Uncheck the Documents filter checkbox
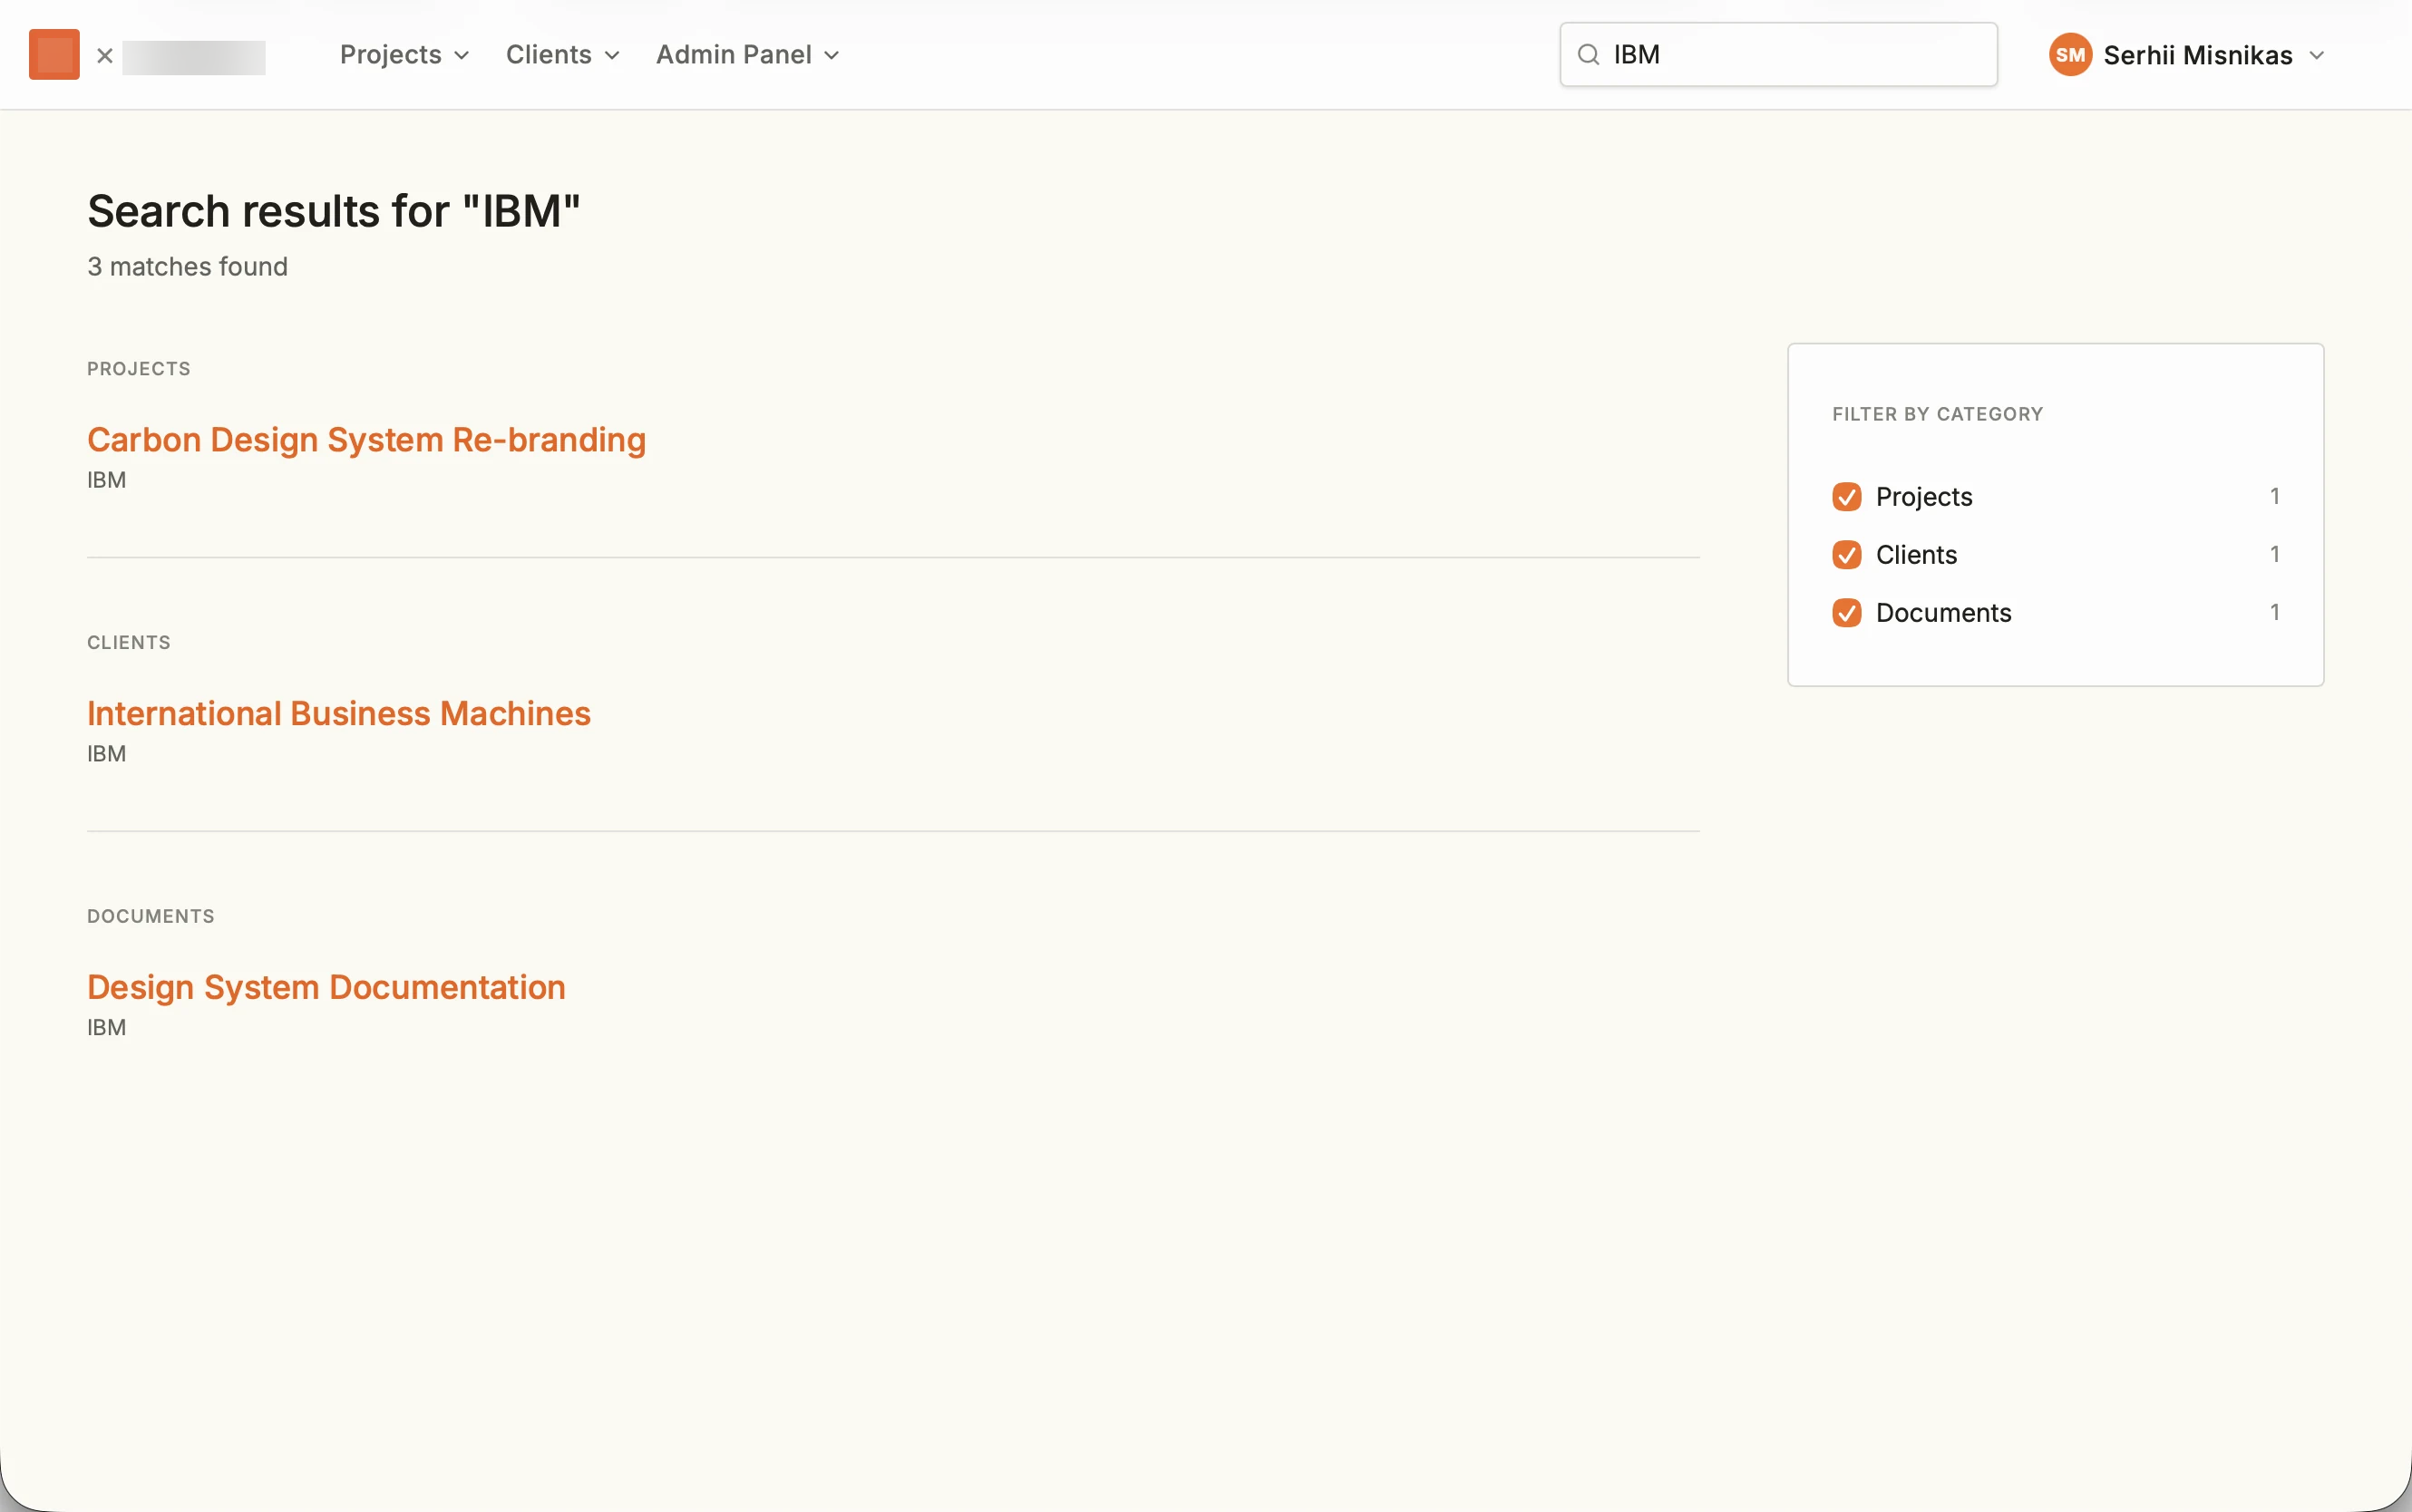 pyautogui.click(x=1846, y=612)
